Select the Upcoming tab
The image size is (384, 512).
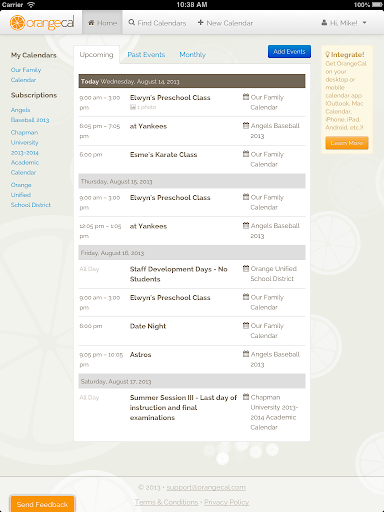pyautogui.click(x=96, y=55)
